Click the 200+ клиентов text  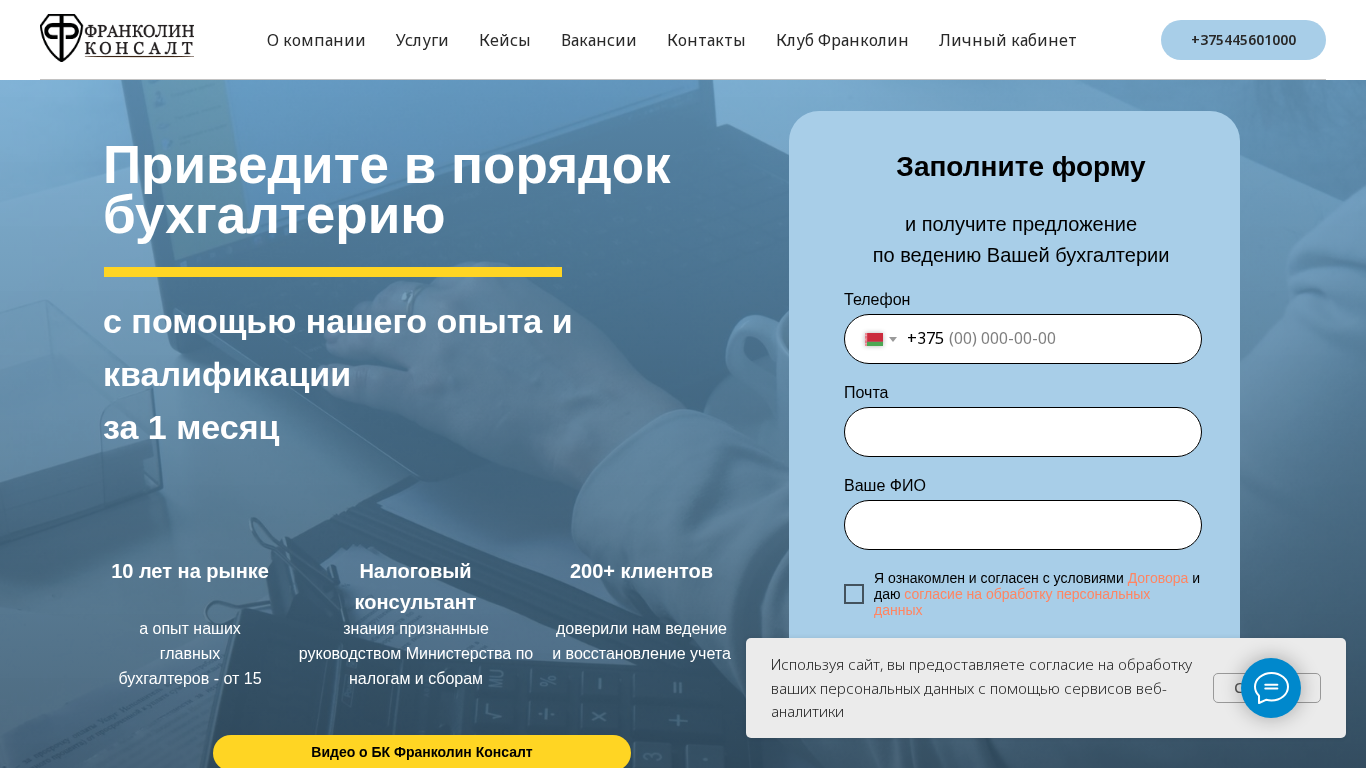click(x=641, y=571)
